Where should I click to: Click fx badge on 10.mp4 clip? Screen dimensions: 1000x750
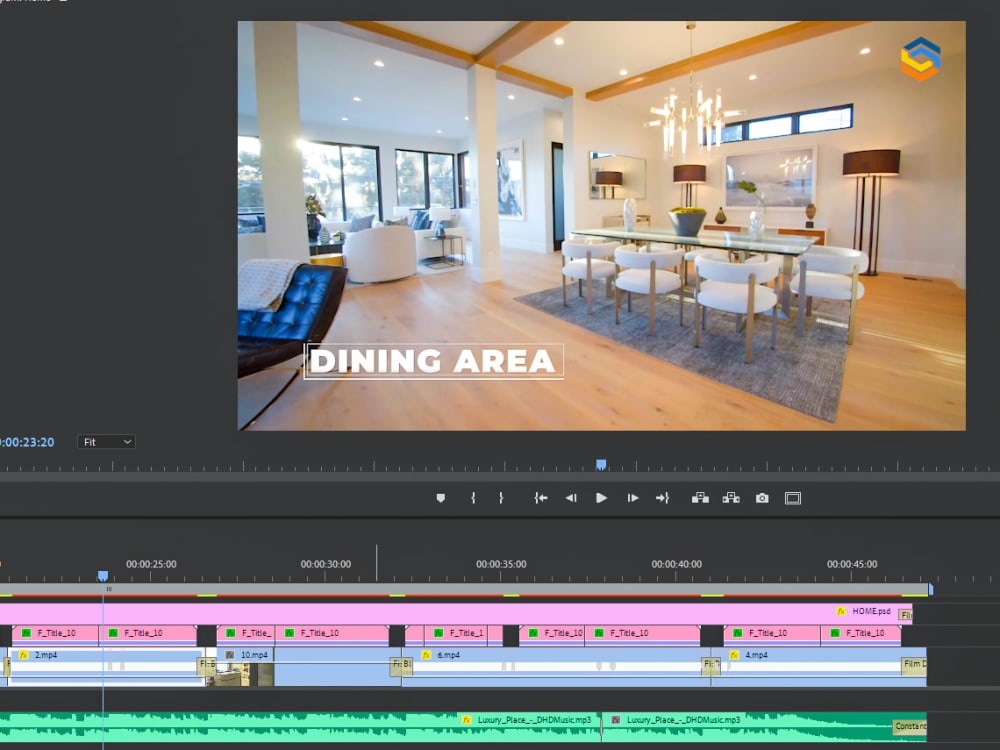pos(230,655)
